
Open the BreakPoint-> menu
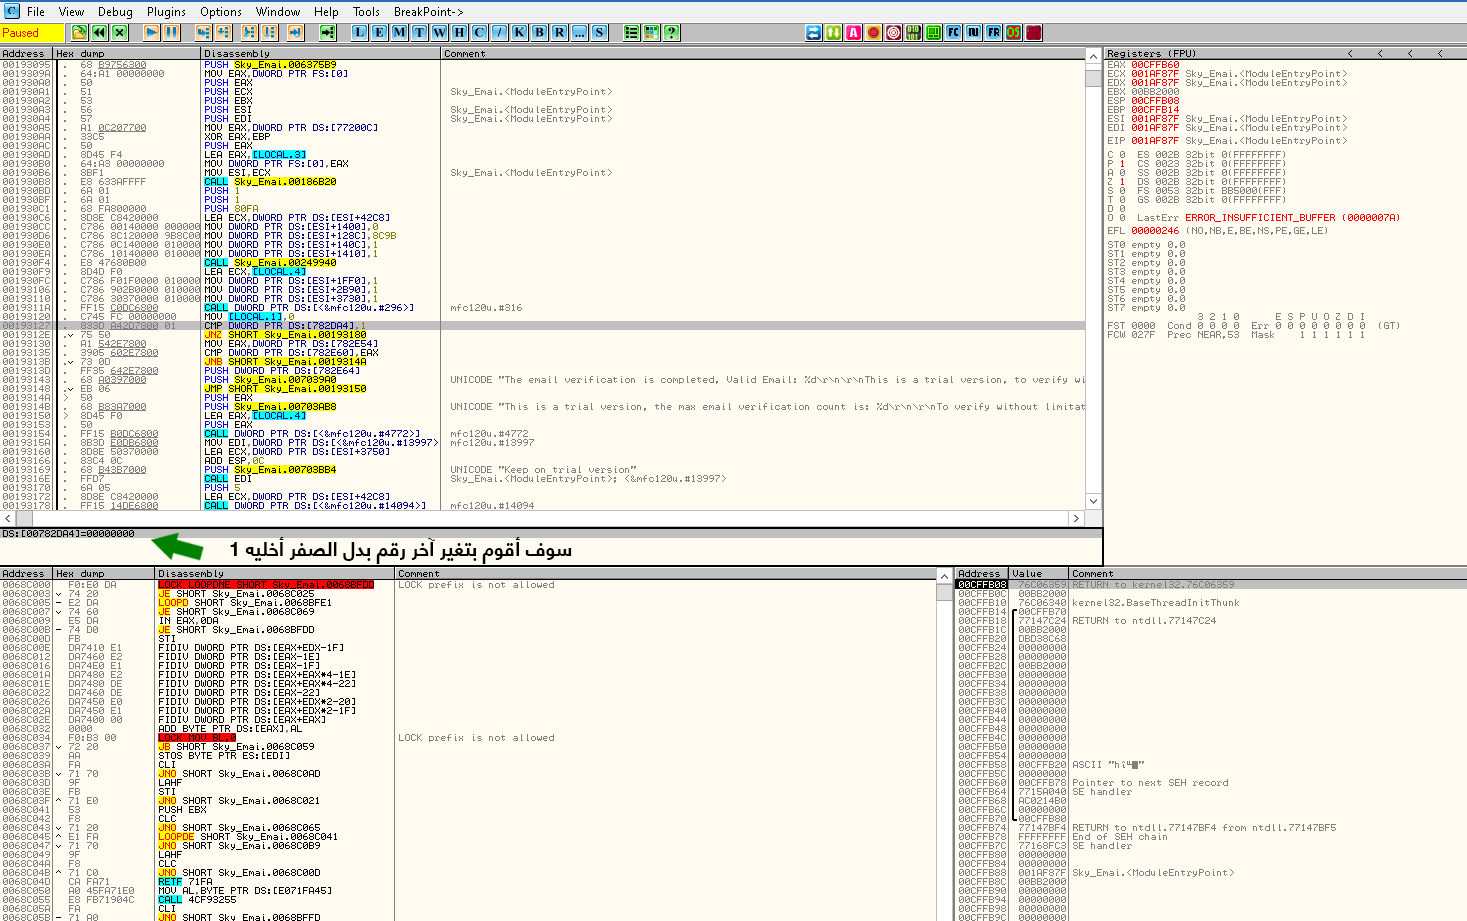tap(428, 11)
